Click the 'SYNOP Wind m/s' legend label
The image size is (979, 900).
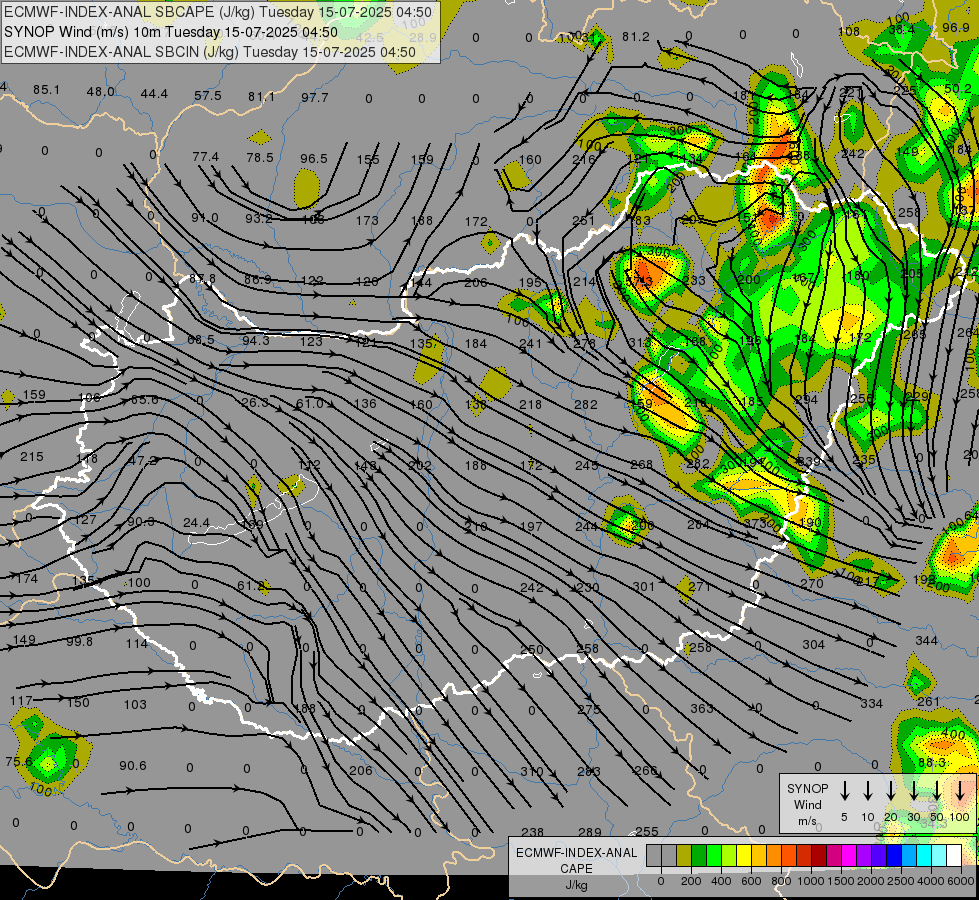[807, 804]
